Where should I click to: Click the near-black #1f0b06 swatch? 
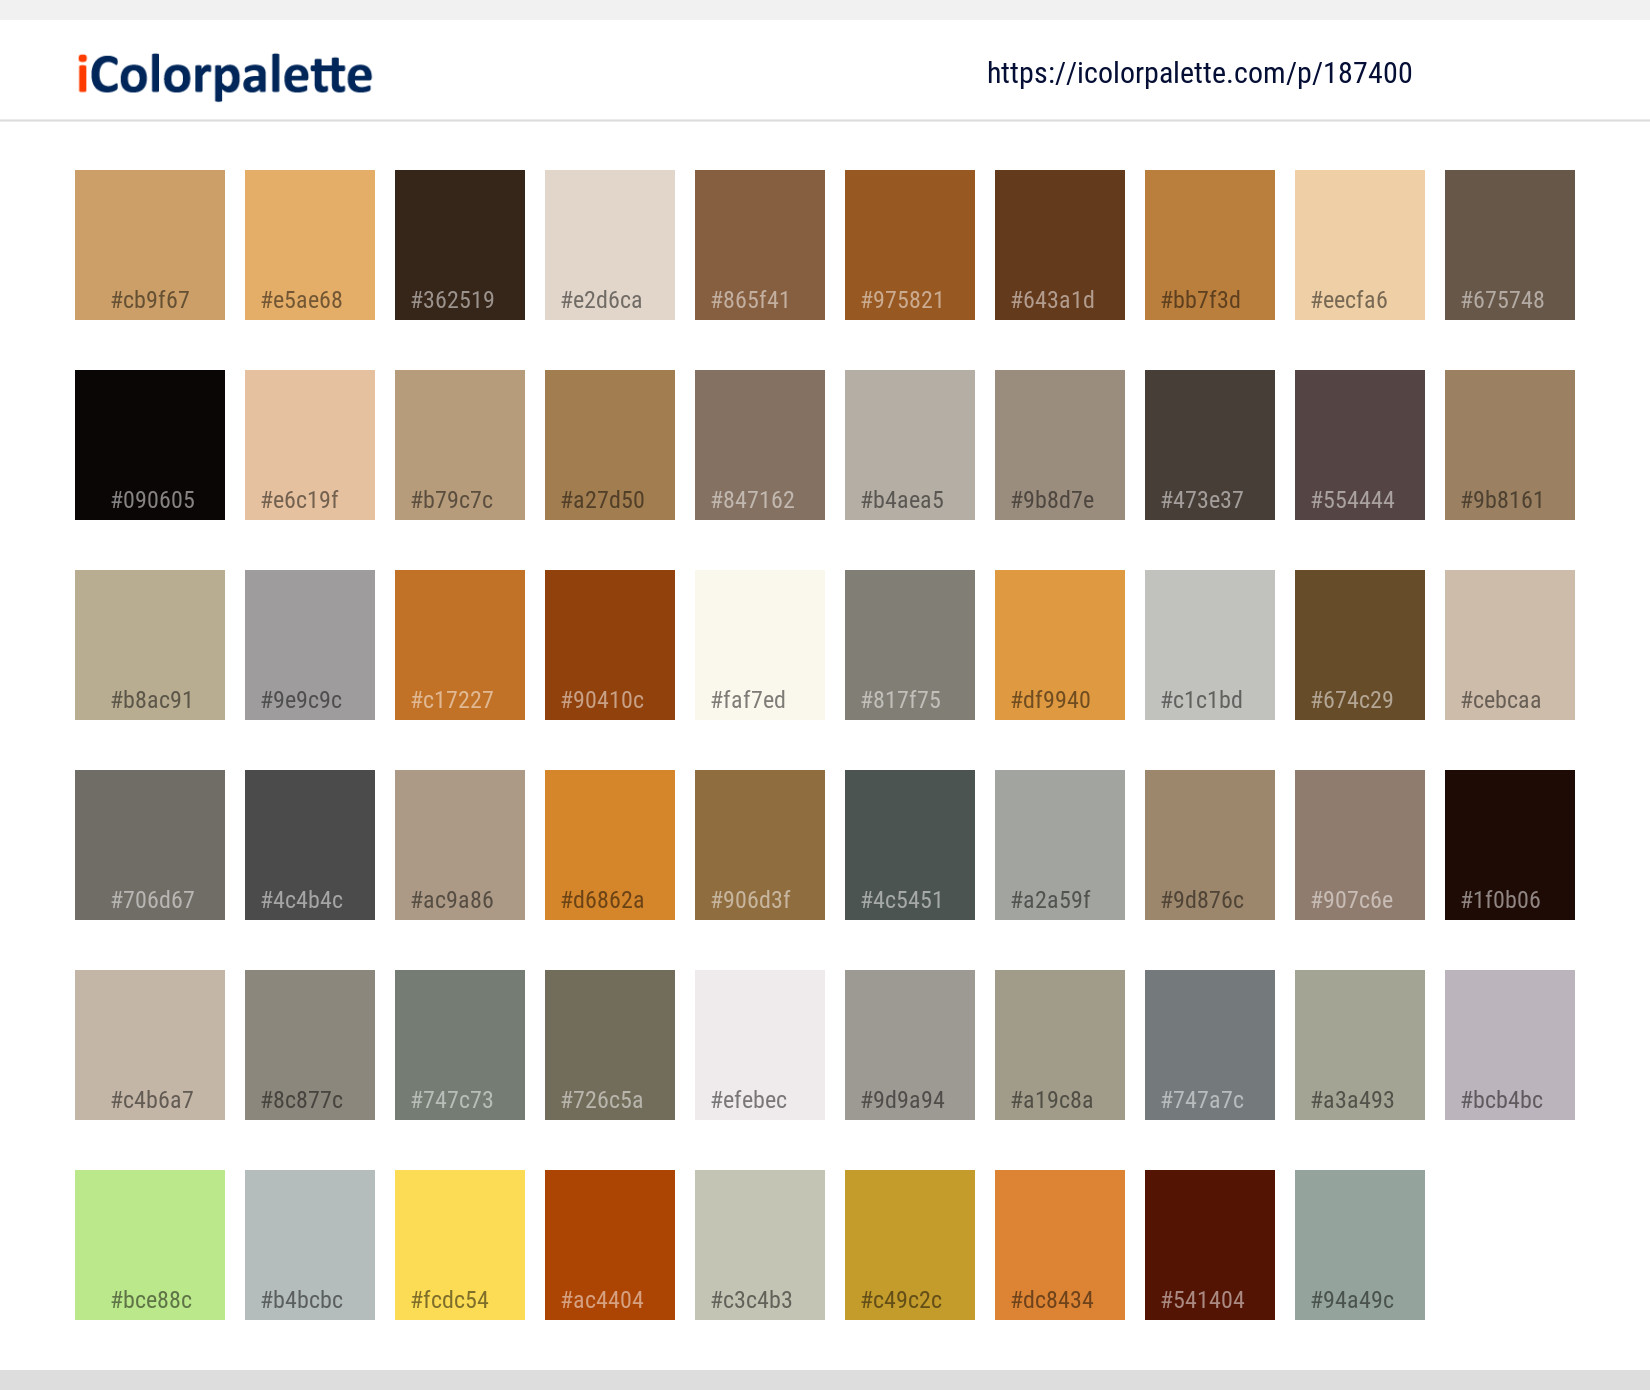click(x=1509, y=844)
